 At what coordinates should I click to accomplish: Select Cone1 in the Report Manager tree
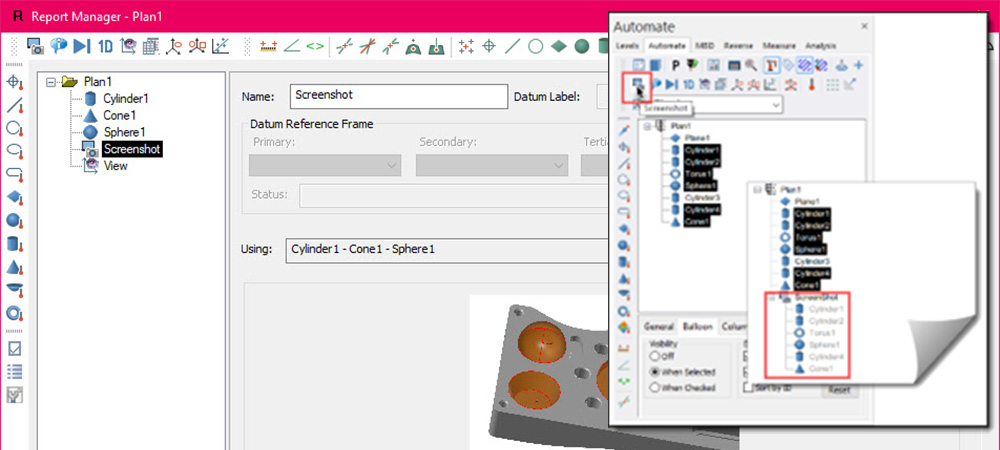point(119,115)
